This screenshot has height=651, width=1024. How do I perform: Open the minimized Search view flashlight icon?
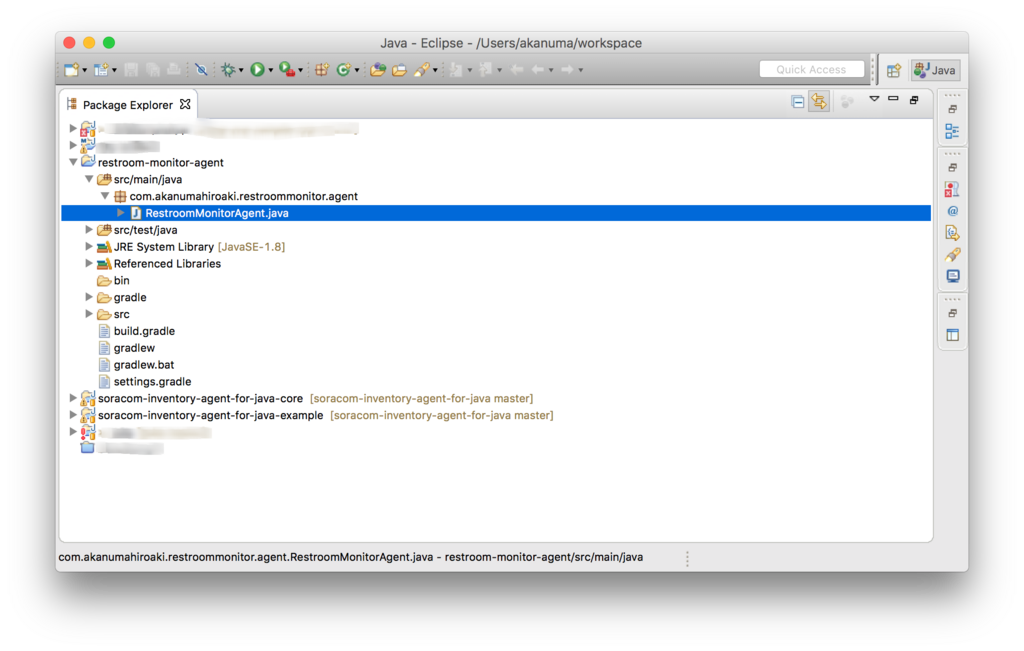tap(952, 255)
